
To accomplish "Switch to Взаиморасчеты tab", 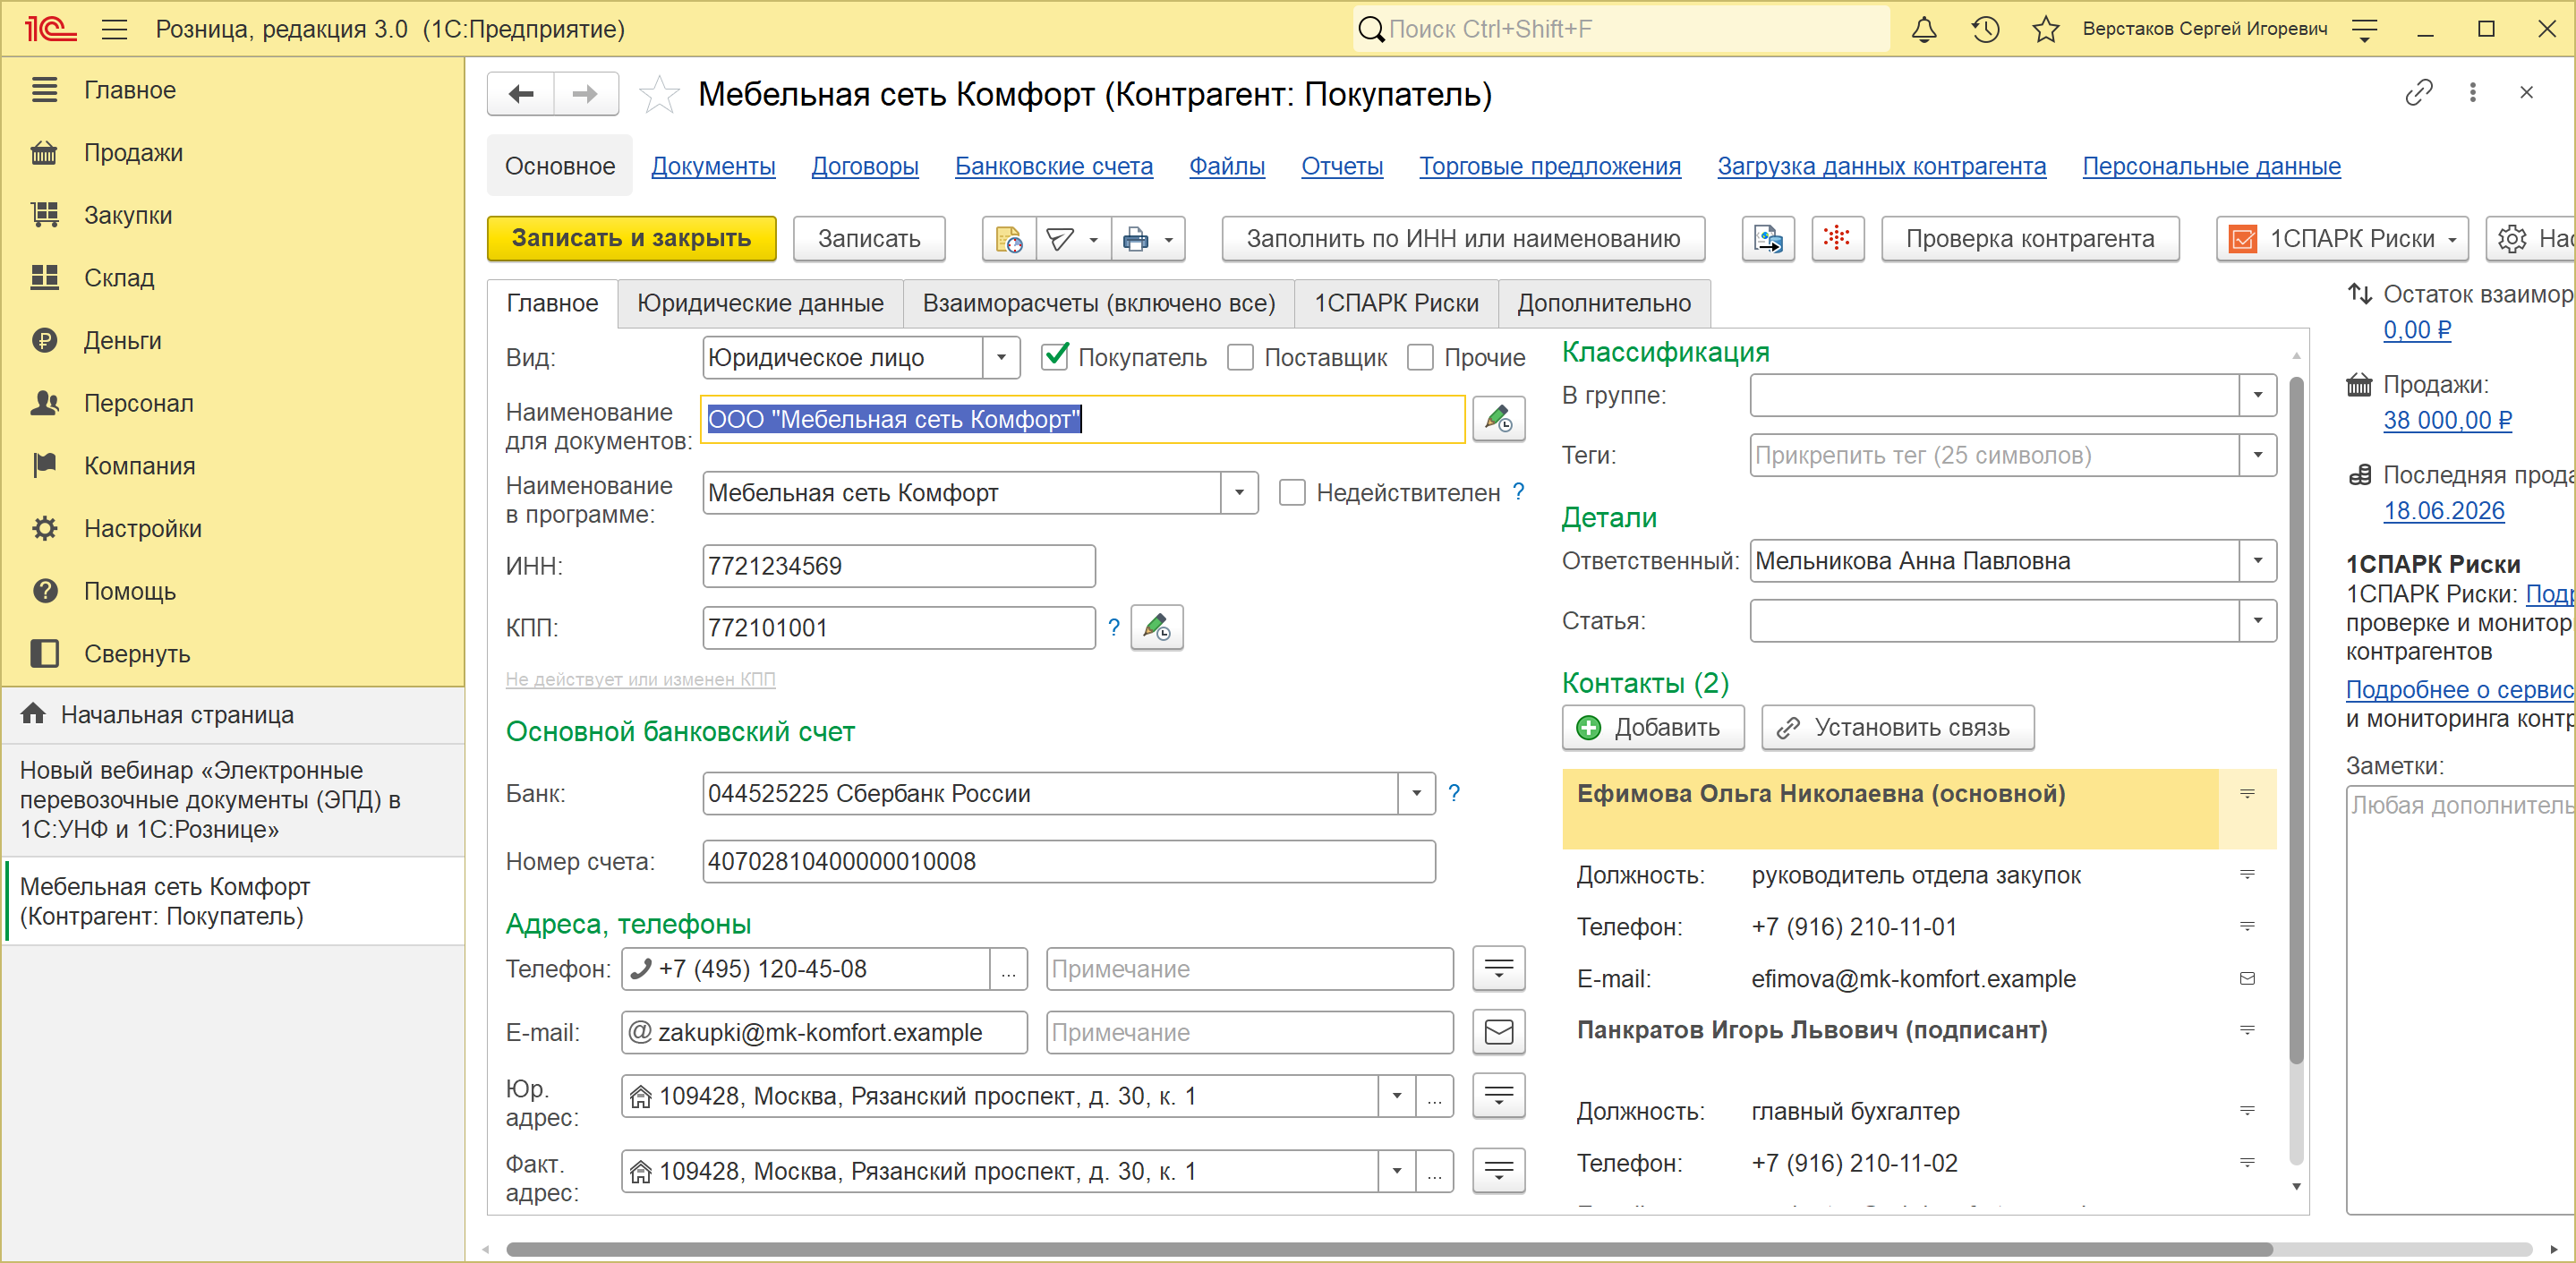I will pyautogui.click(x=1098, y=303).
